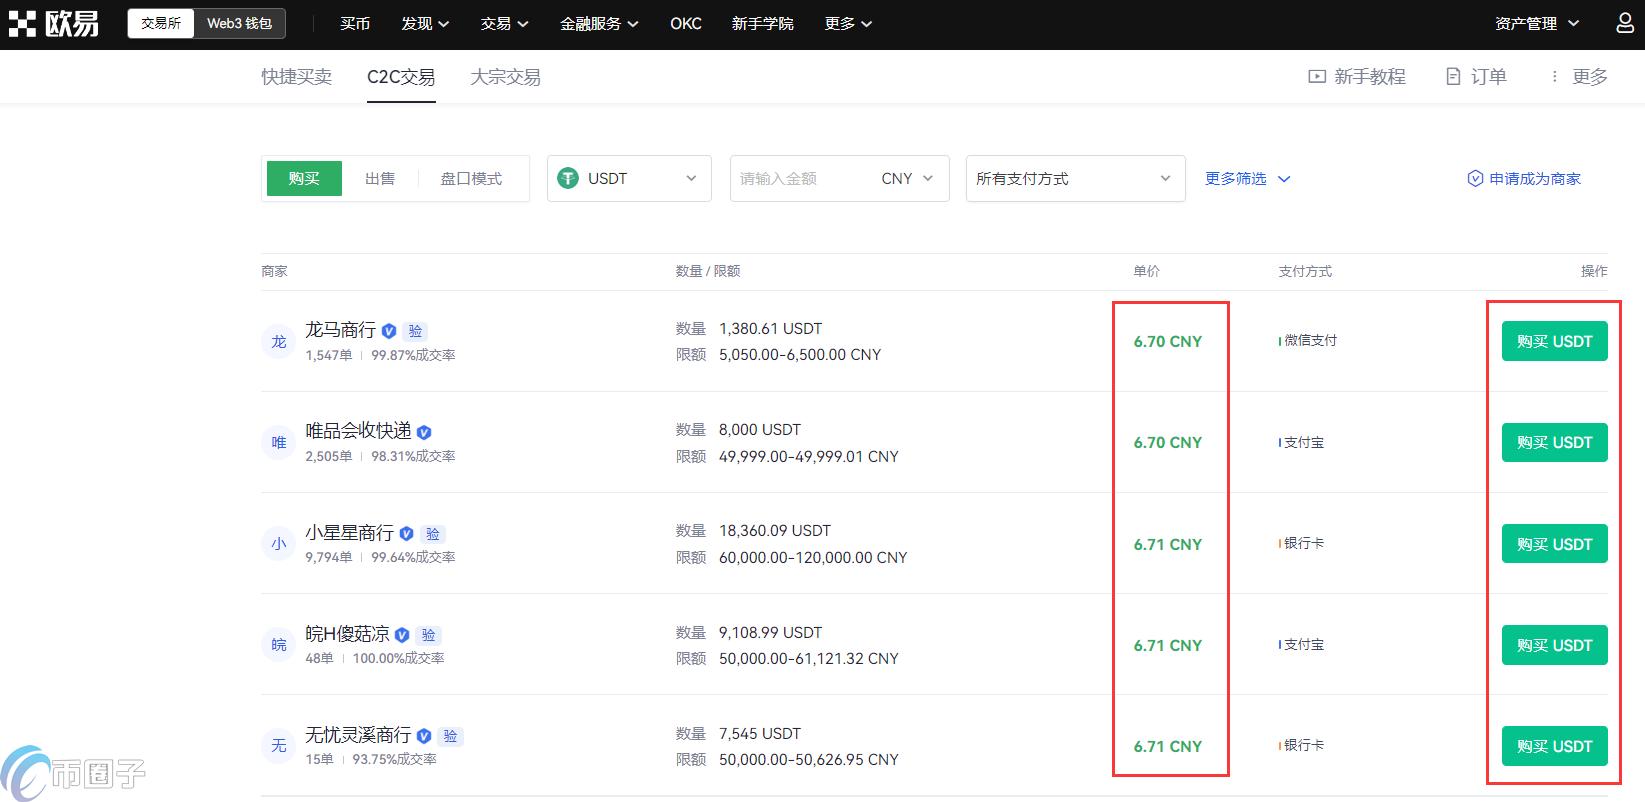
Task: Click the 申请成为商家 shield icon
Action: (1475, 179)
